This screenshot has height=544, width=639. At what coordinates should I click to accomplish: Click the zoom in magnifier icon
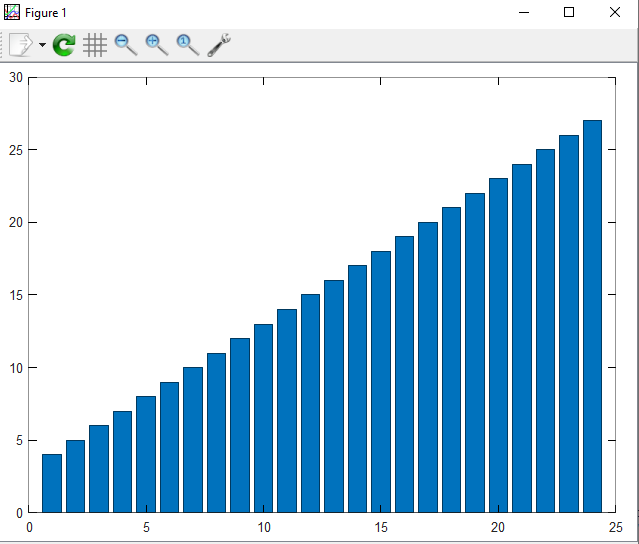(x=157, y=45)
